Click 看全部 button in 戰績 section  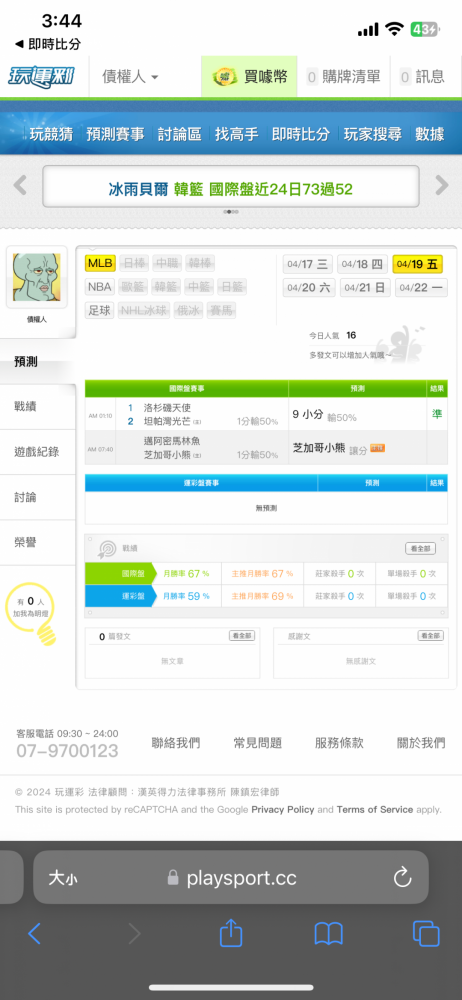click(x=421, y=548)
